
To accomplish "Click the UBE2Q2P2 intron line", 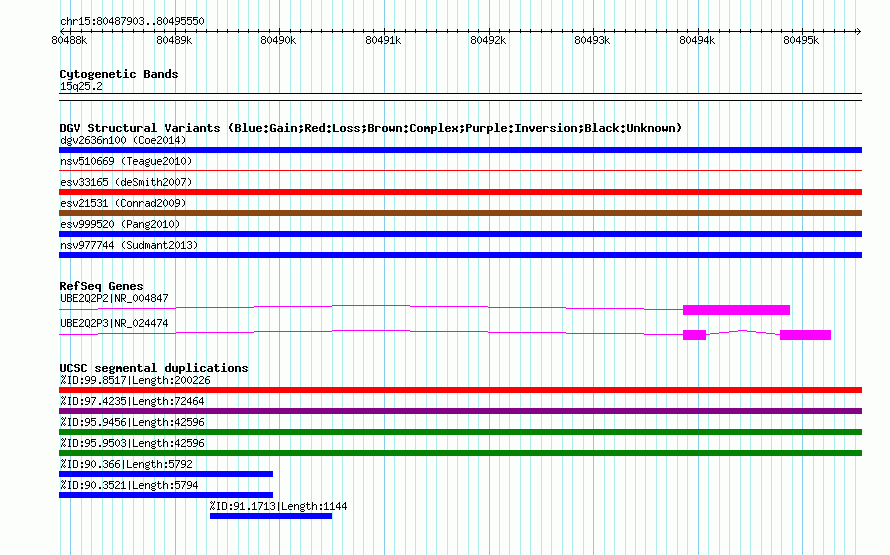I will 371,306.
